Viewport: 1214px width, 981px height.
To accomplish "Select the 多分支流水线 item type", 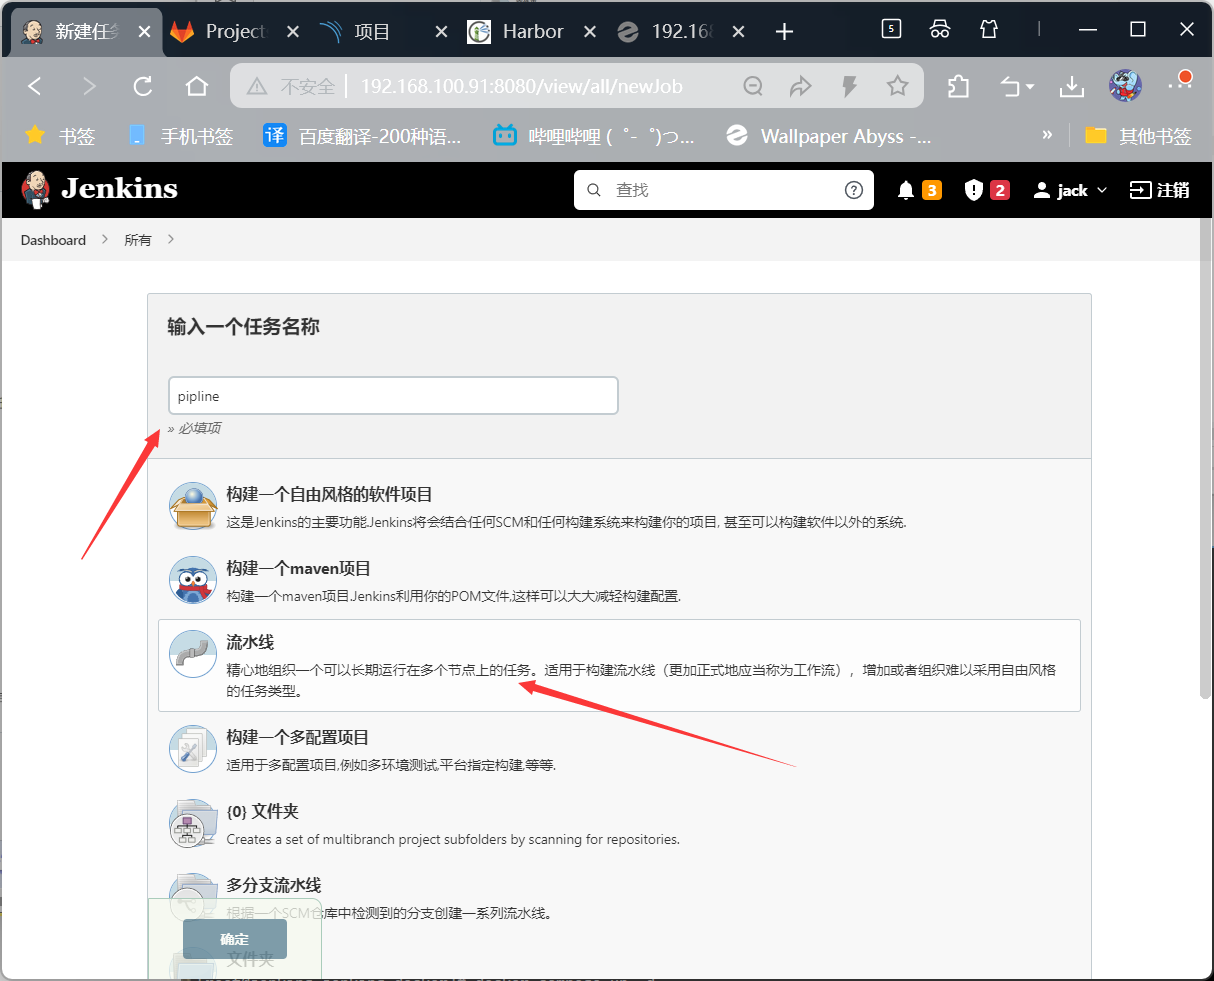I will [x=620, y=898].
